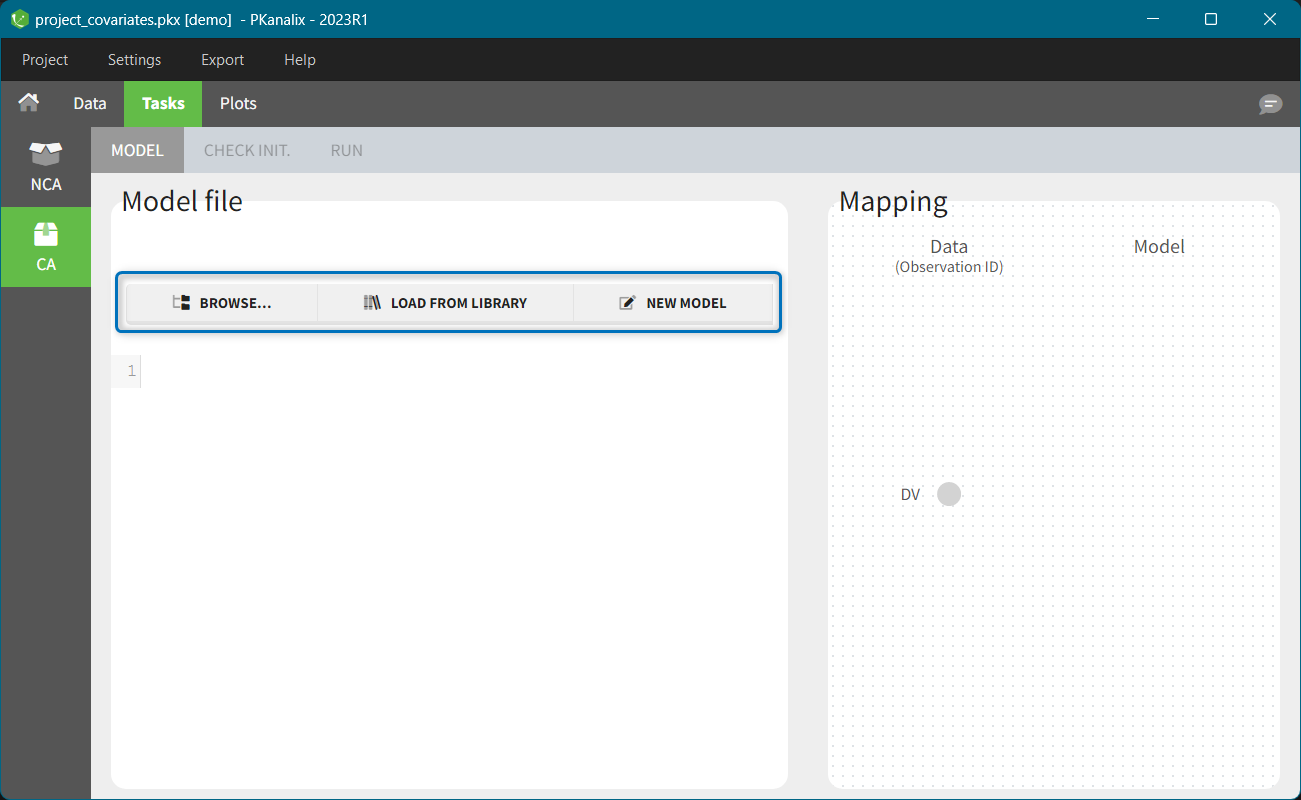Image resolution: width=1301 pixels, height=800 pixels.
Task: Open the comments chat bubble icon
Action: coord(1270,104)
